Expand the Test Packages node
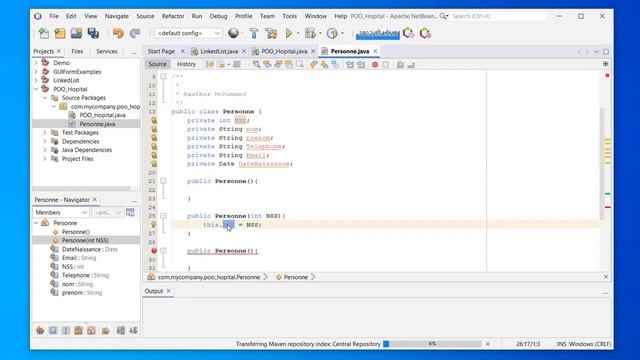 pos(45,133)
